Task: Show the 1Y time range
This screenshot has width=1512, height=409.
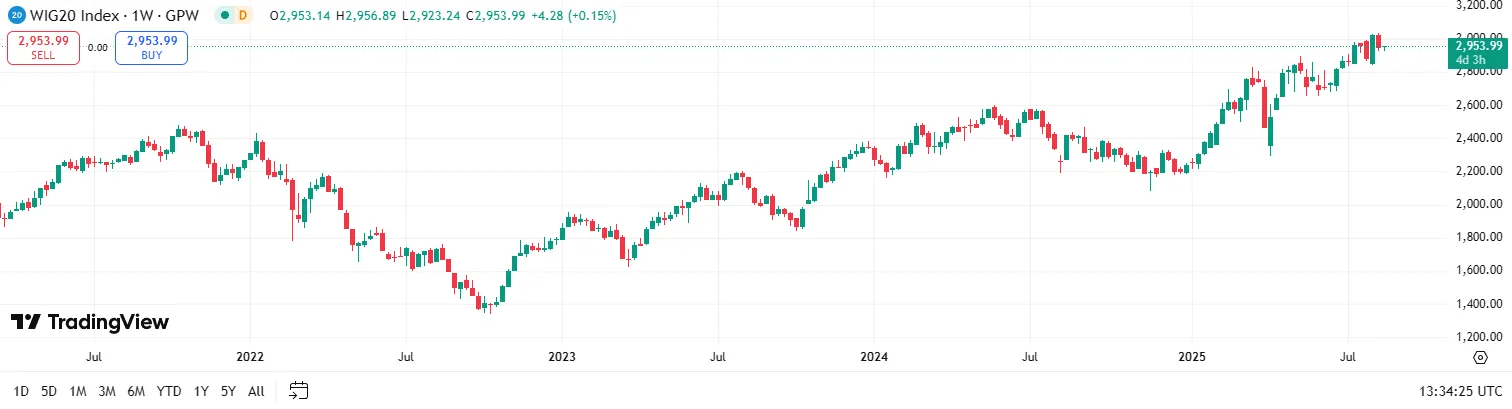Action: [x=201, y=390]
